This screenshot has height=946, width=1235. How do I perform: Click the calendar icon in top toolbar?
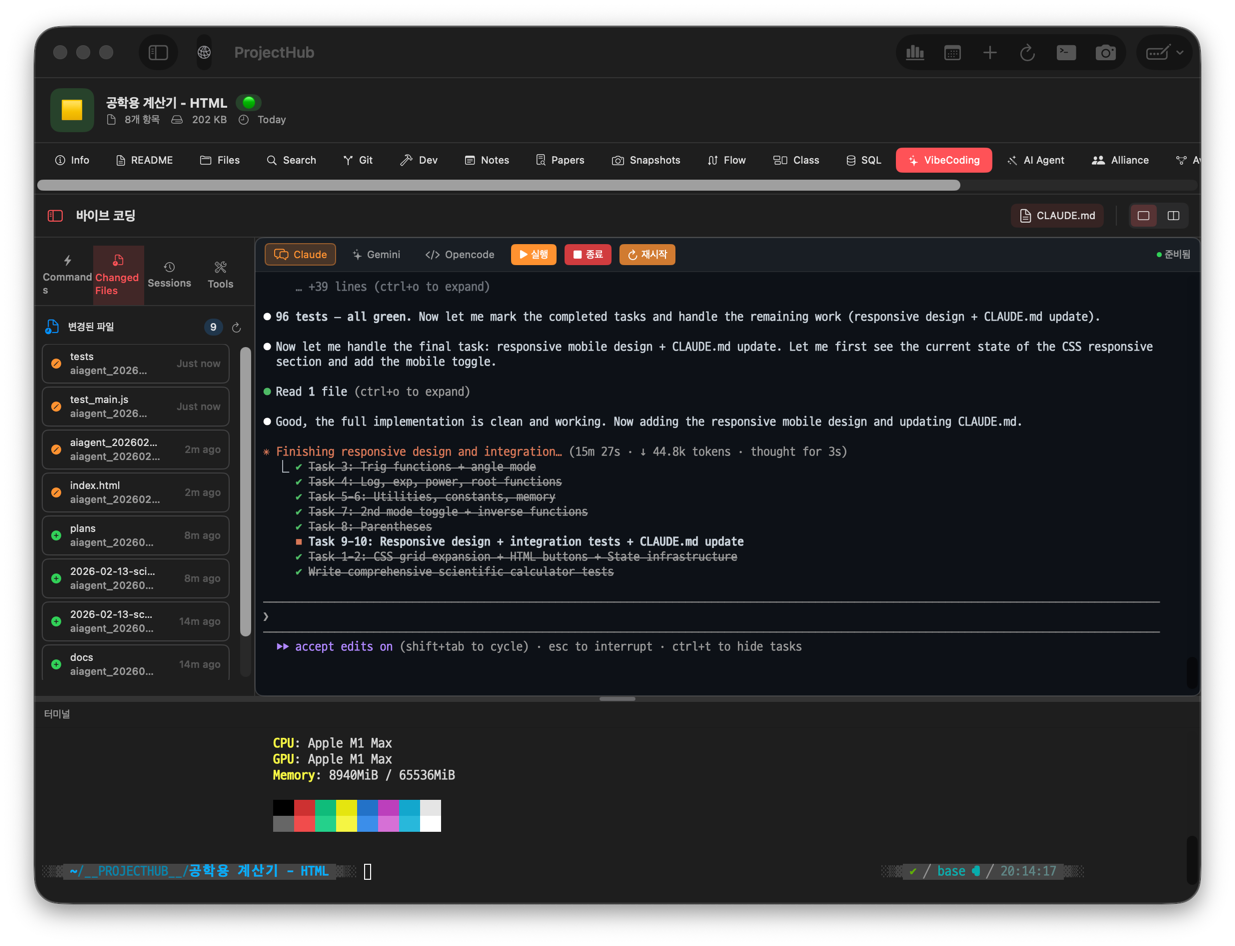coord(952,53)
